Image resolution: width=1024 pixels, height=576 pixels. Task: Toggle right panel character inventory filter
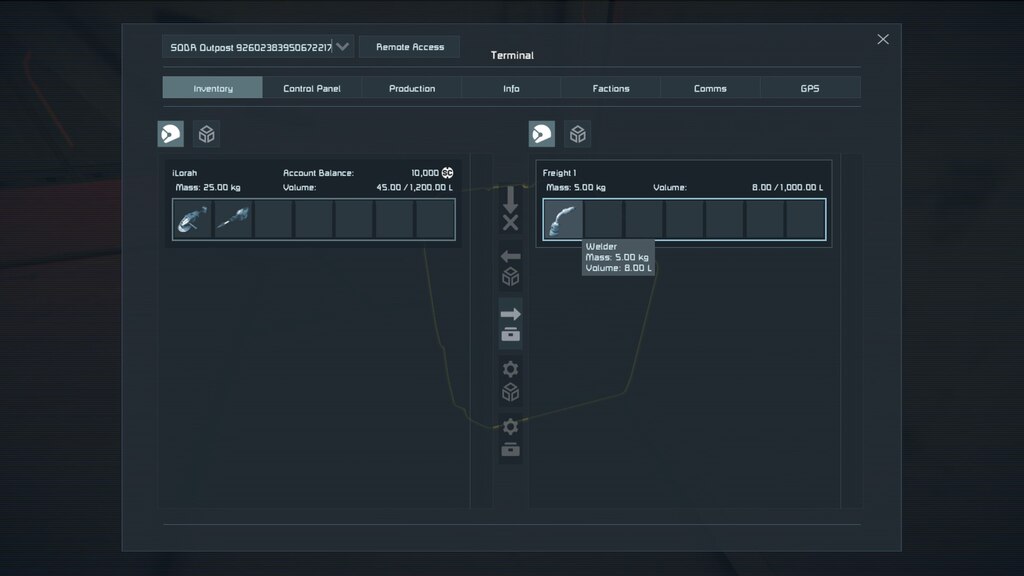tap(542, 134)
